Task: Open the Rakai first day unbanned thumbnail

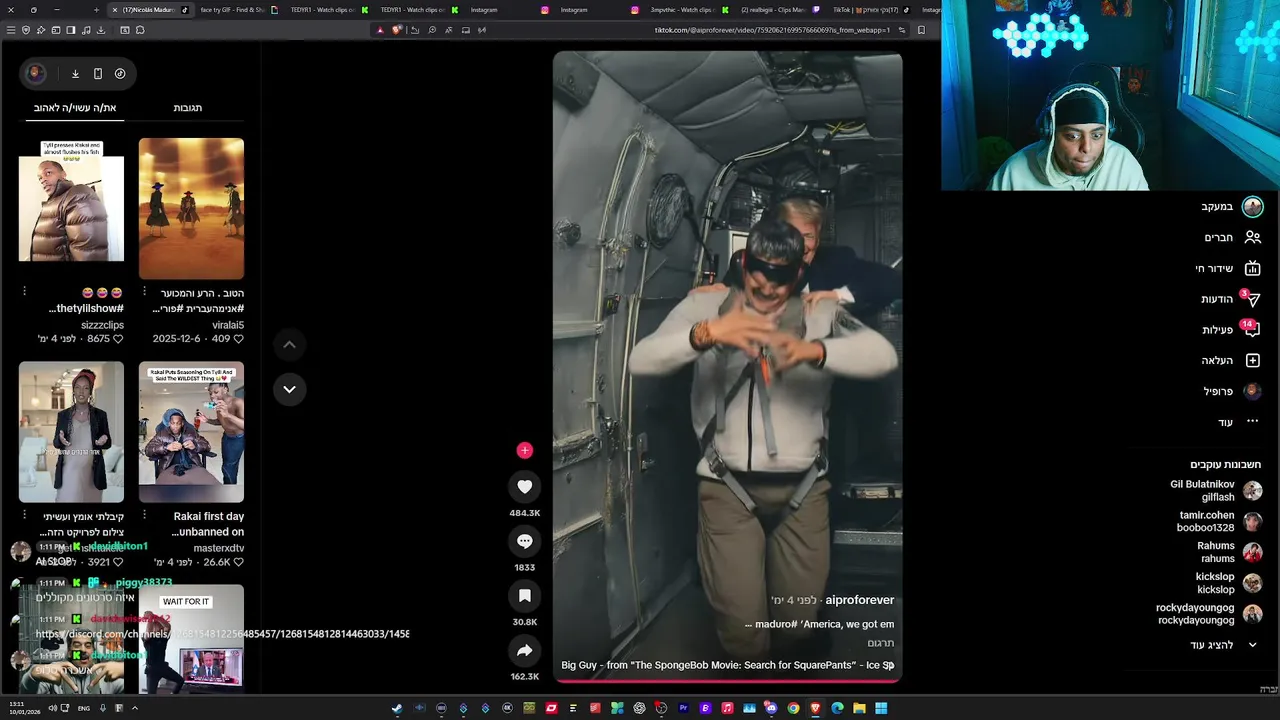Action: 191,432
